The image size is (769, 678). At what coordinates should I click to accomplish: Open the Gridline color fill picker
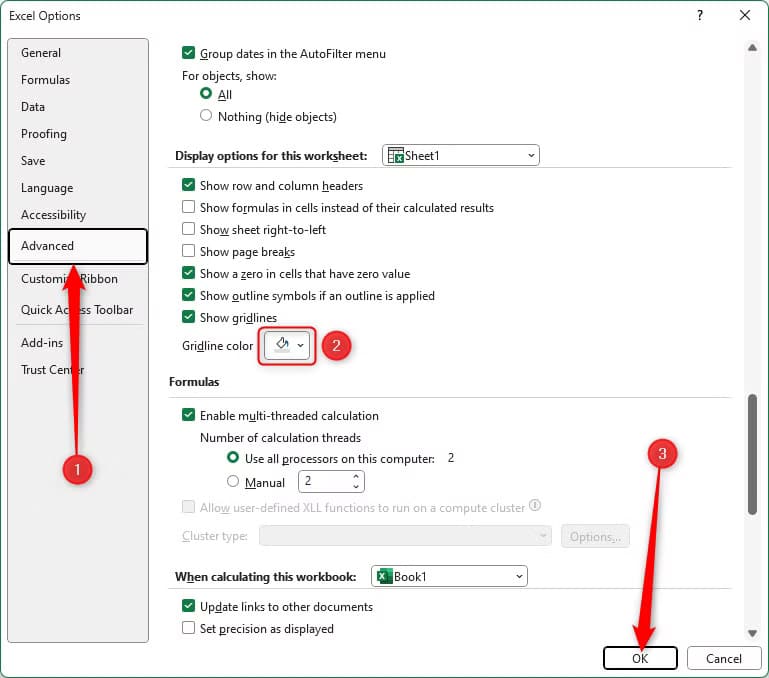pos(287,345)
